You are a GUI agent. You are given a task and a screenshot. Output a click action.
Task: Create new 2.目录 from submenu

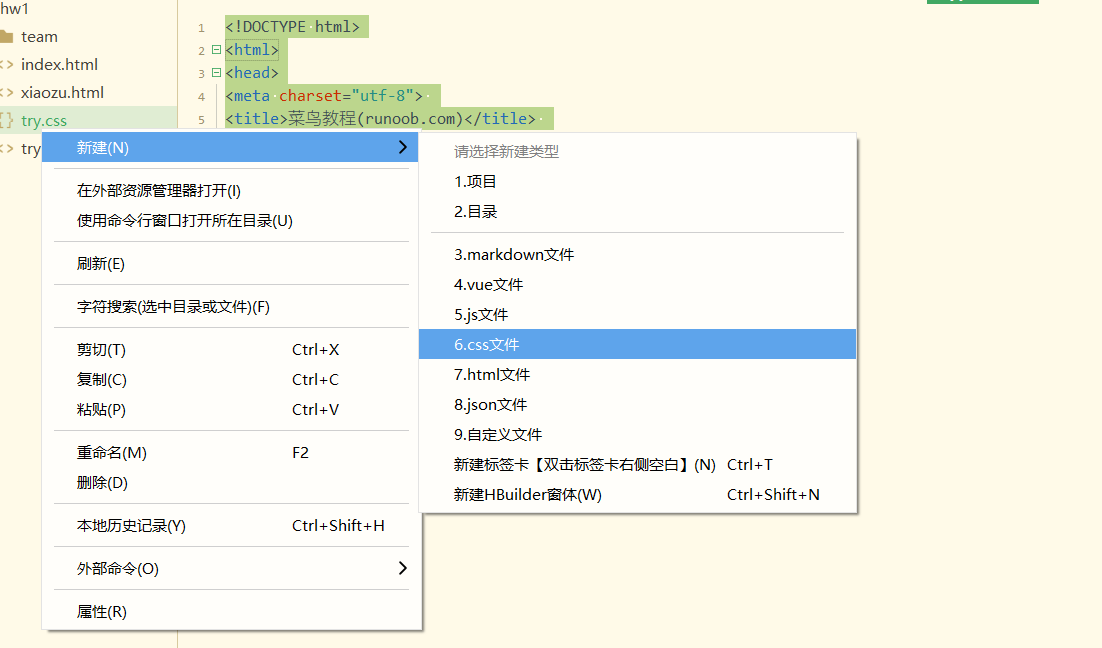tap(476, 212)
